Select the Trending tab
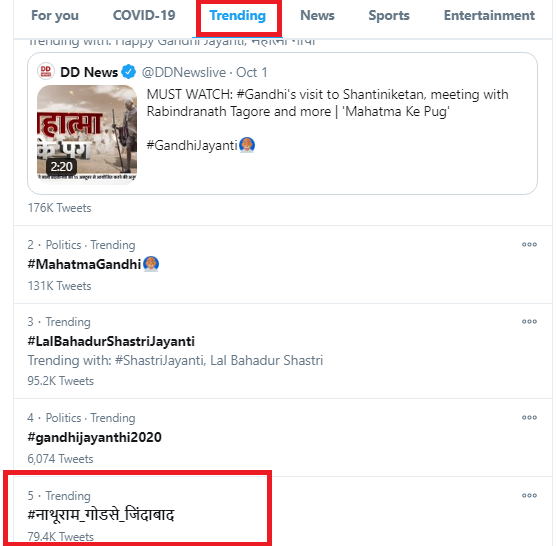This screenshot has height=546, width=557. 238,16
